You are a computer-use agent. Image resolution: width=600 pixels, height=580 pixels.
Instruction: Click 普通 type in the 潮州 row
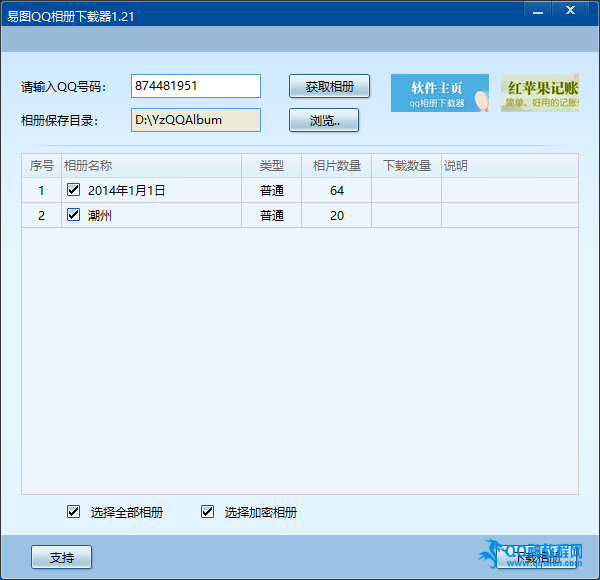(272, 215)
